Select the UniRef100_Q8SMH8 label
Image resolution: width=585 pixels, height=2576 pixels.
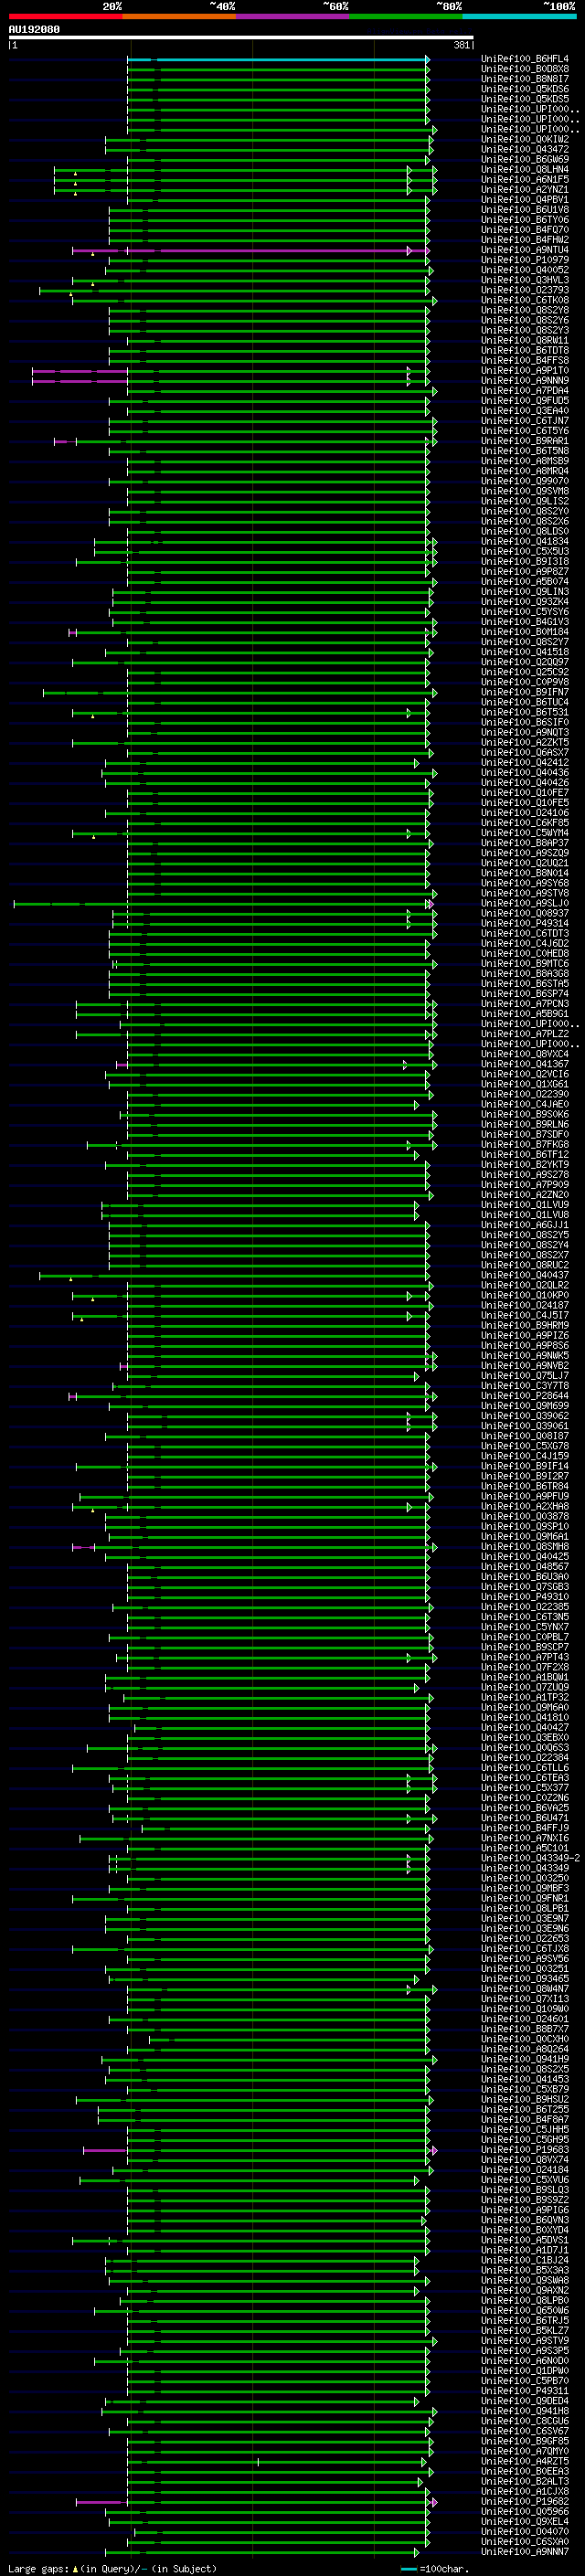(x=524, y=1547)
